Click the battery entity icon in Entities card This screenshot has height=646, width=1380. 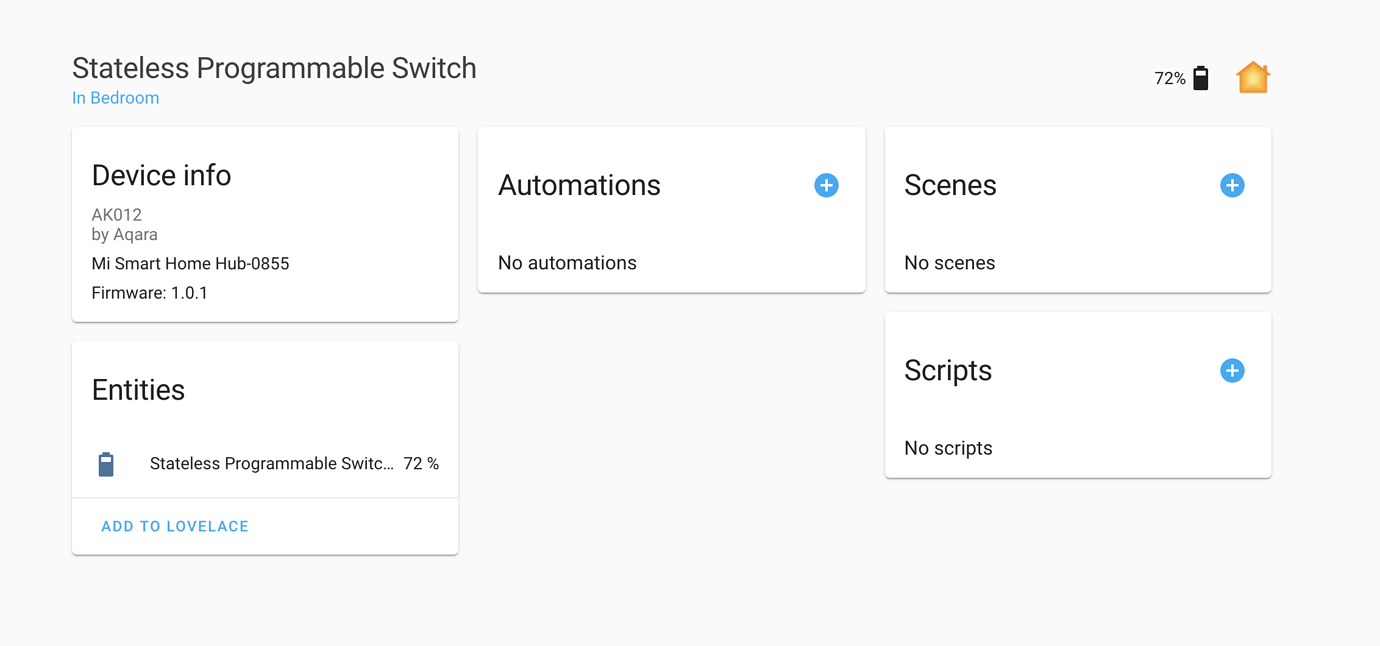(x=106, y=463)
